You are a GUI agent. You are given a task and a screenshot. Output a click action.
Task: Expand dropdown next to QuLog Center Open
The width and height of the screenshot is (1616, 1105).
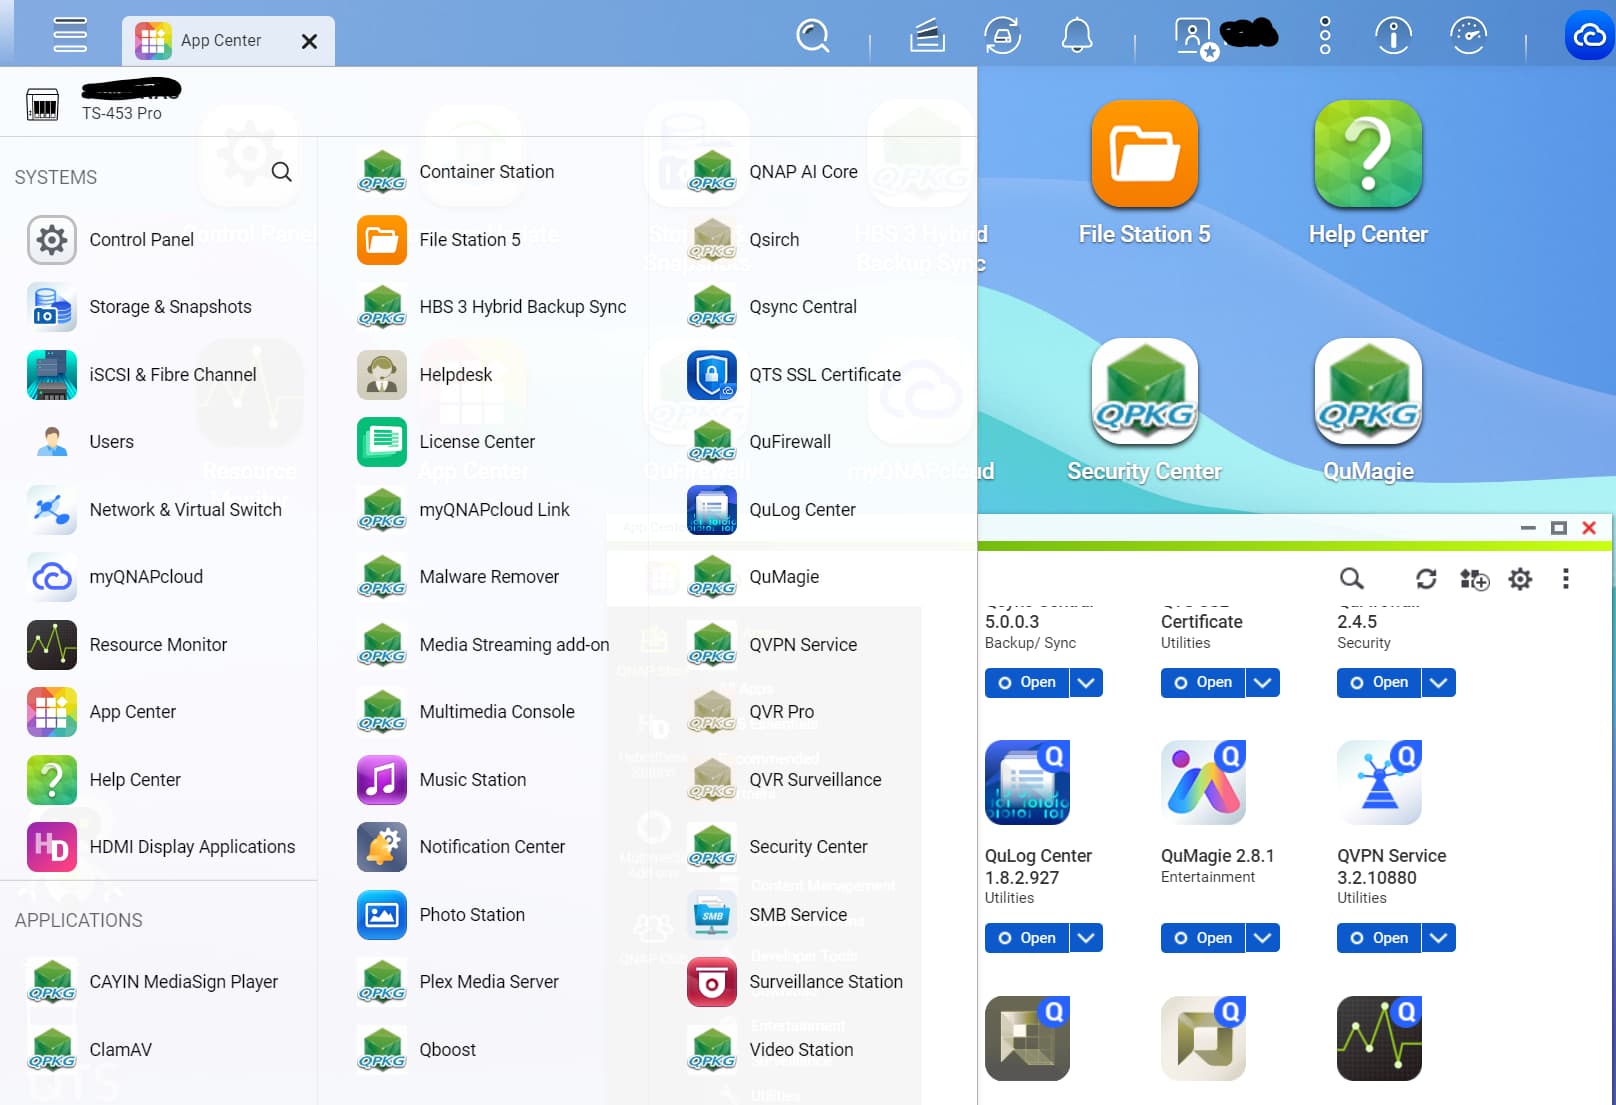coord(1086,938)
